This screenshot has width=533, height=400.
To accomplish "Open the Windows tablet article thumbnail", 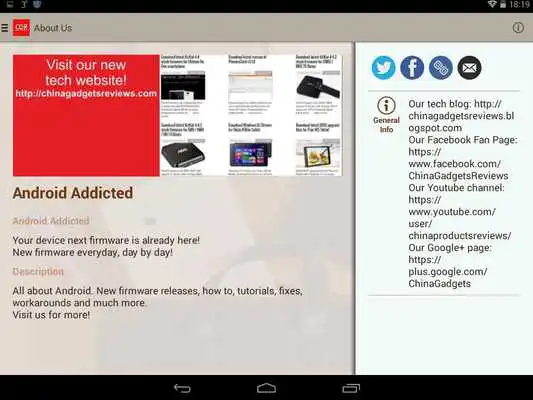I will click(x=251, y=154).
